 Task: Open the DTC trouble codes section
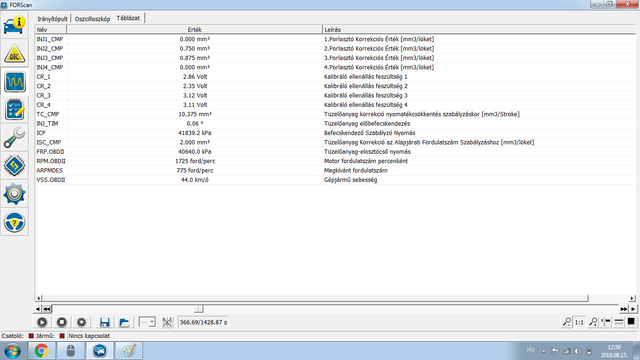(15, 54)
